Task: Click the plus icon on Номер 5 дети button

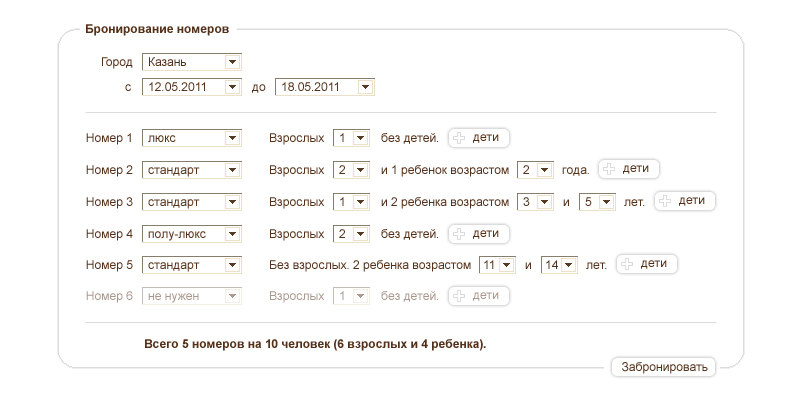Action: (627, 265)
